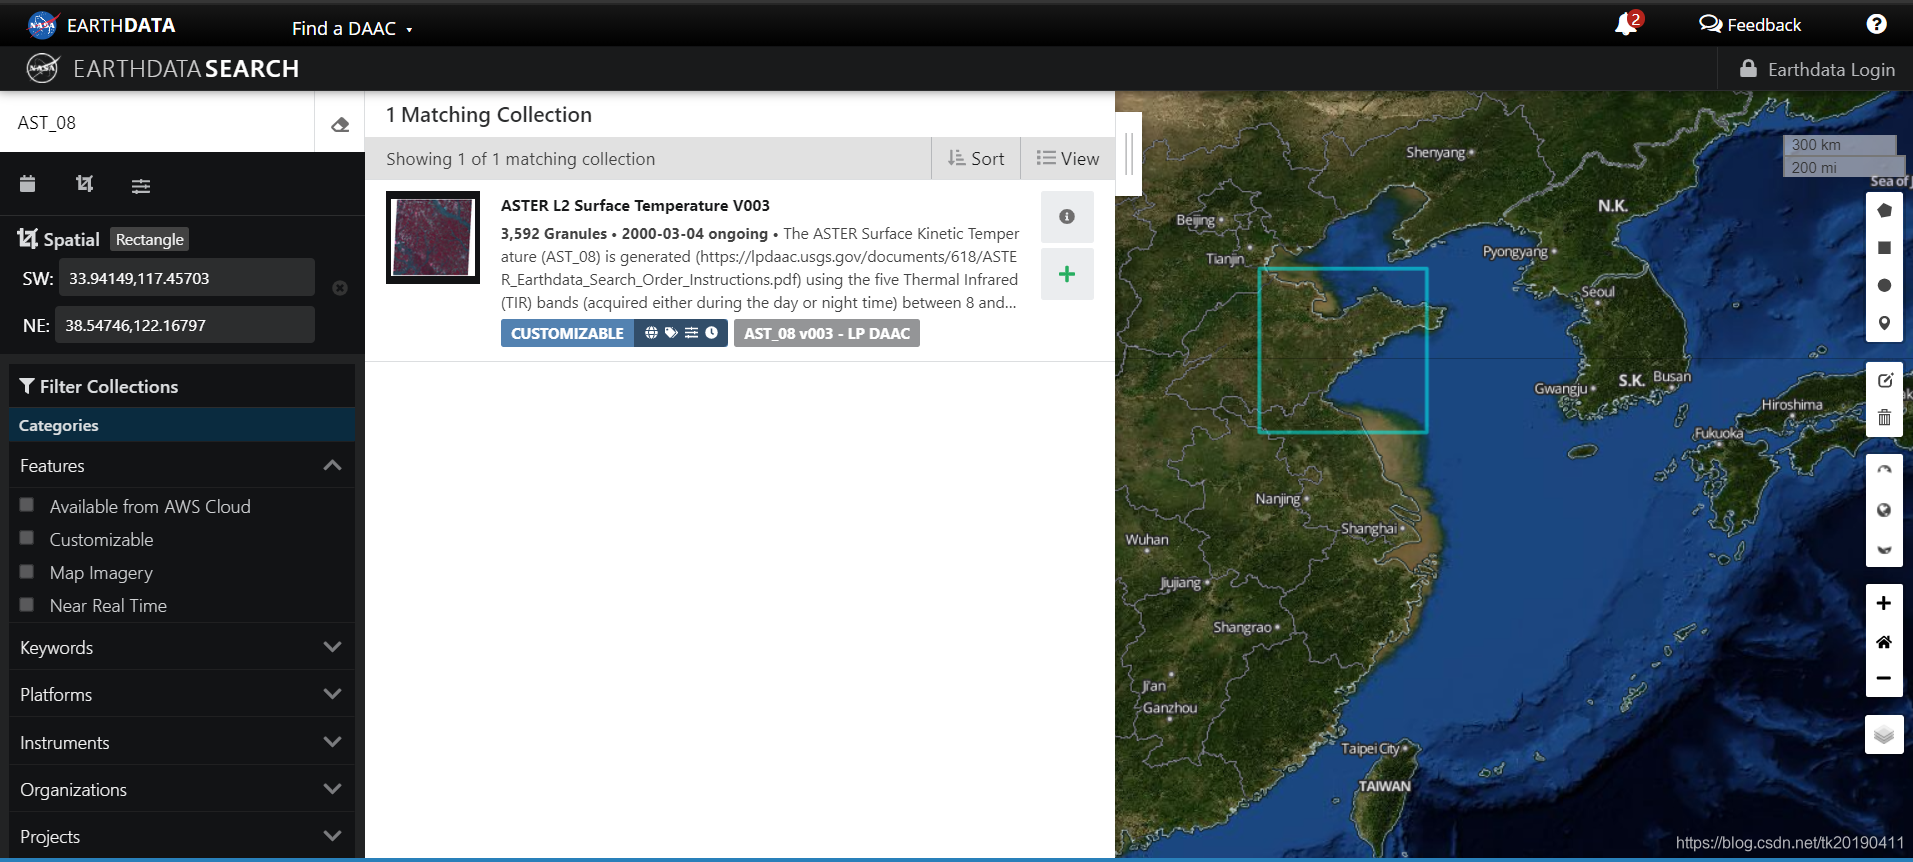Select the circle draw tool on map
The image size is (1913, 862).
(x=1884, y=286)
